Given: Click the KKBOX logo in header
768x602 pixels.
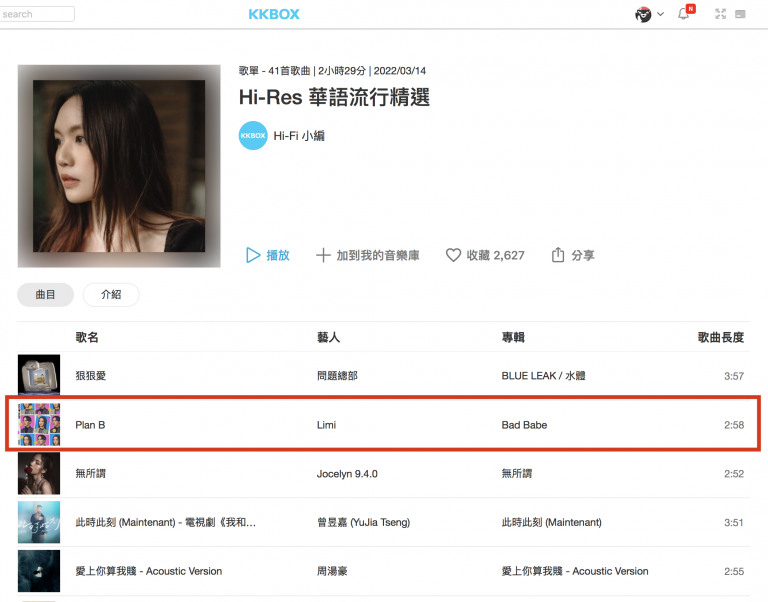Looking at the screenshot, I should point(274,14).
